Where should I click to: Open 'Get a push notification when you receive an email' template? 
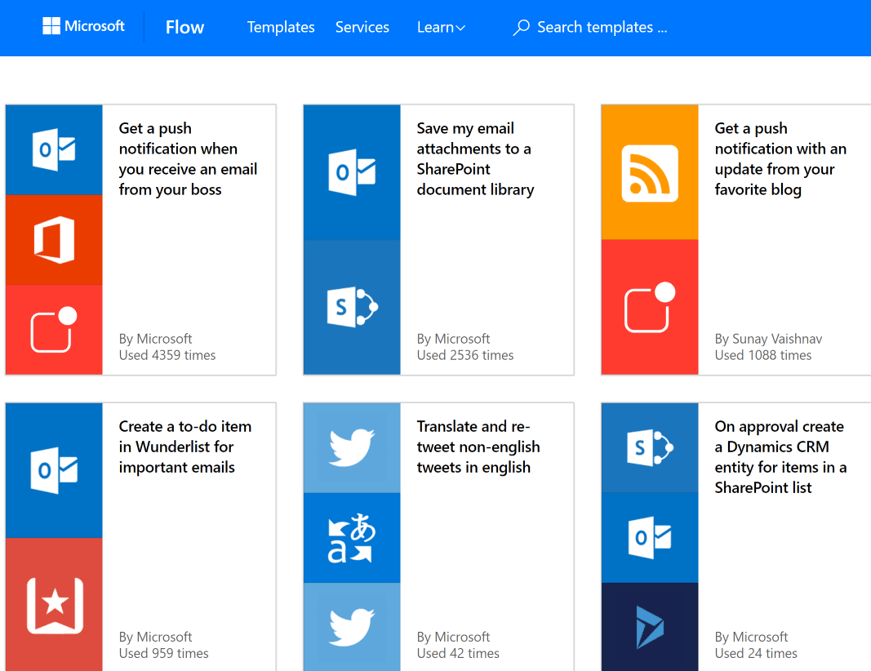tap(188, 159)
